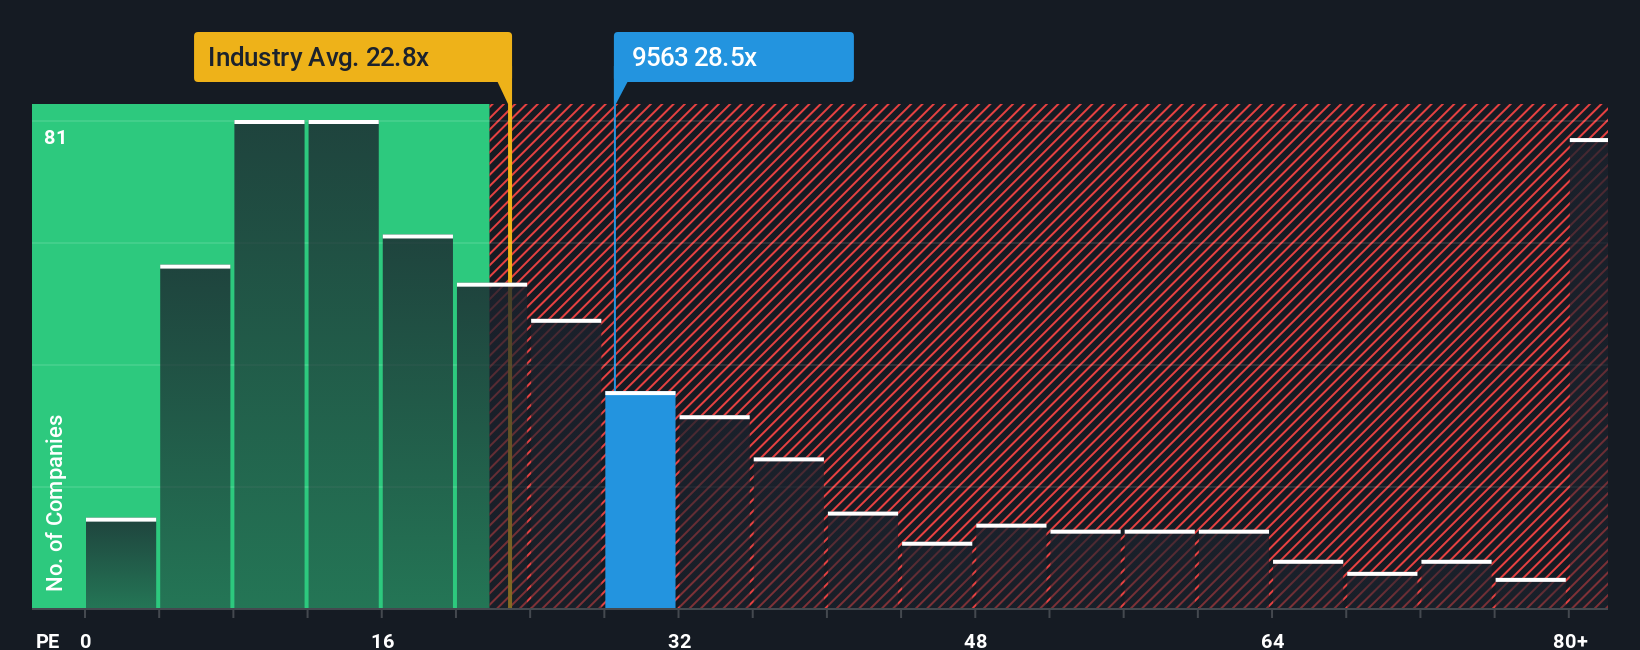Screen dimensions: 1640x650
Task: Click the x-axis label 48
Action: pyautogui.click(x=976, y=640)
